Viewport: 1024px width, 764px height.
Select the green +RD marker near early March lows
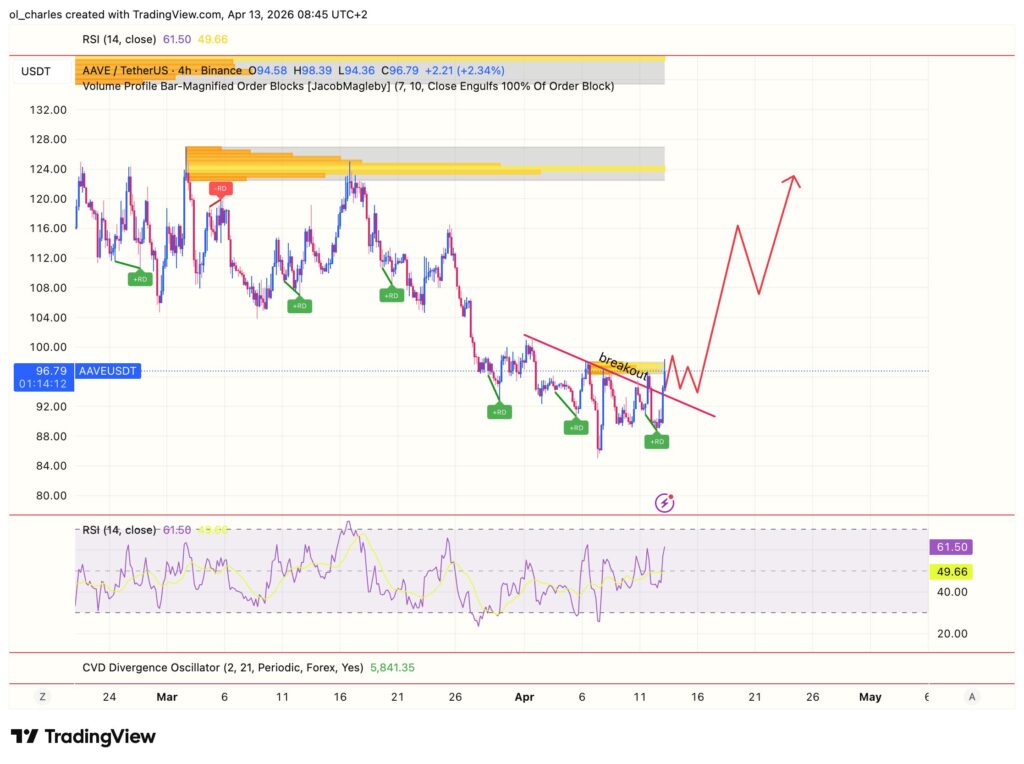(139, 279)
